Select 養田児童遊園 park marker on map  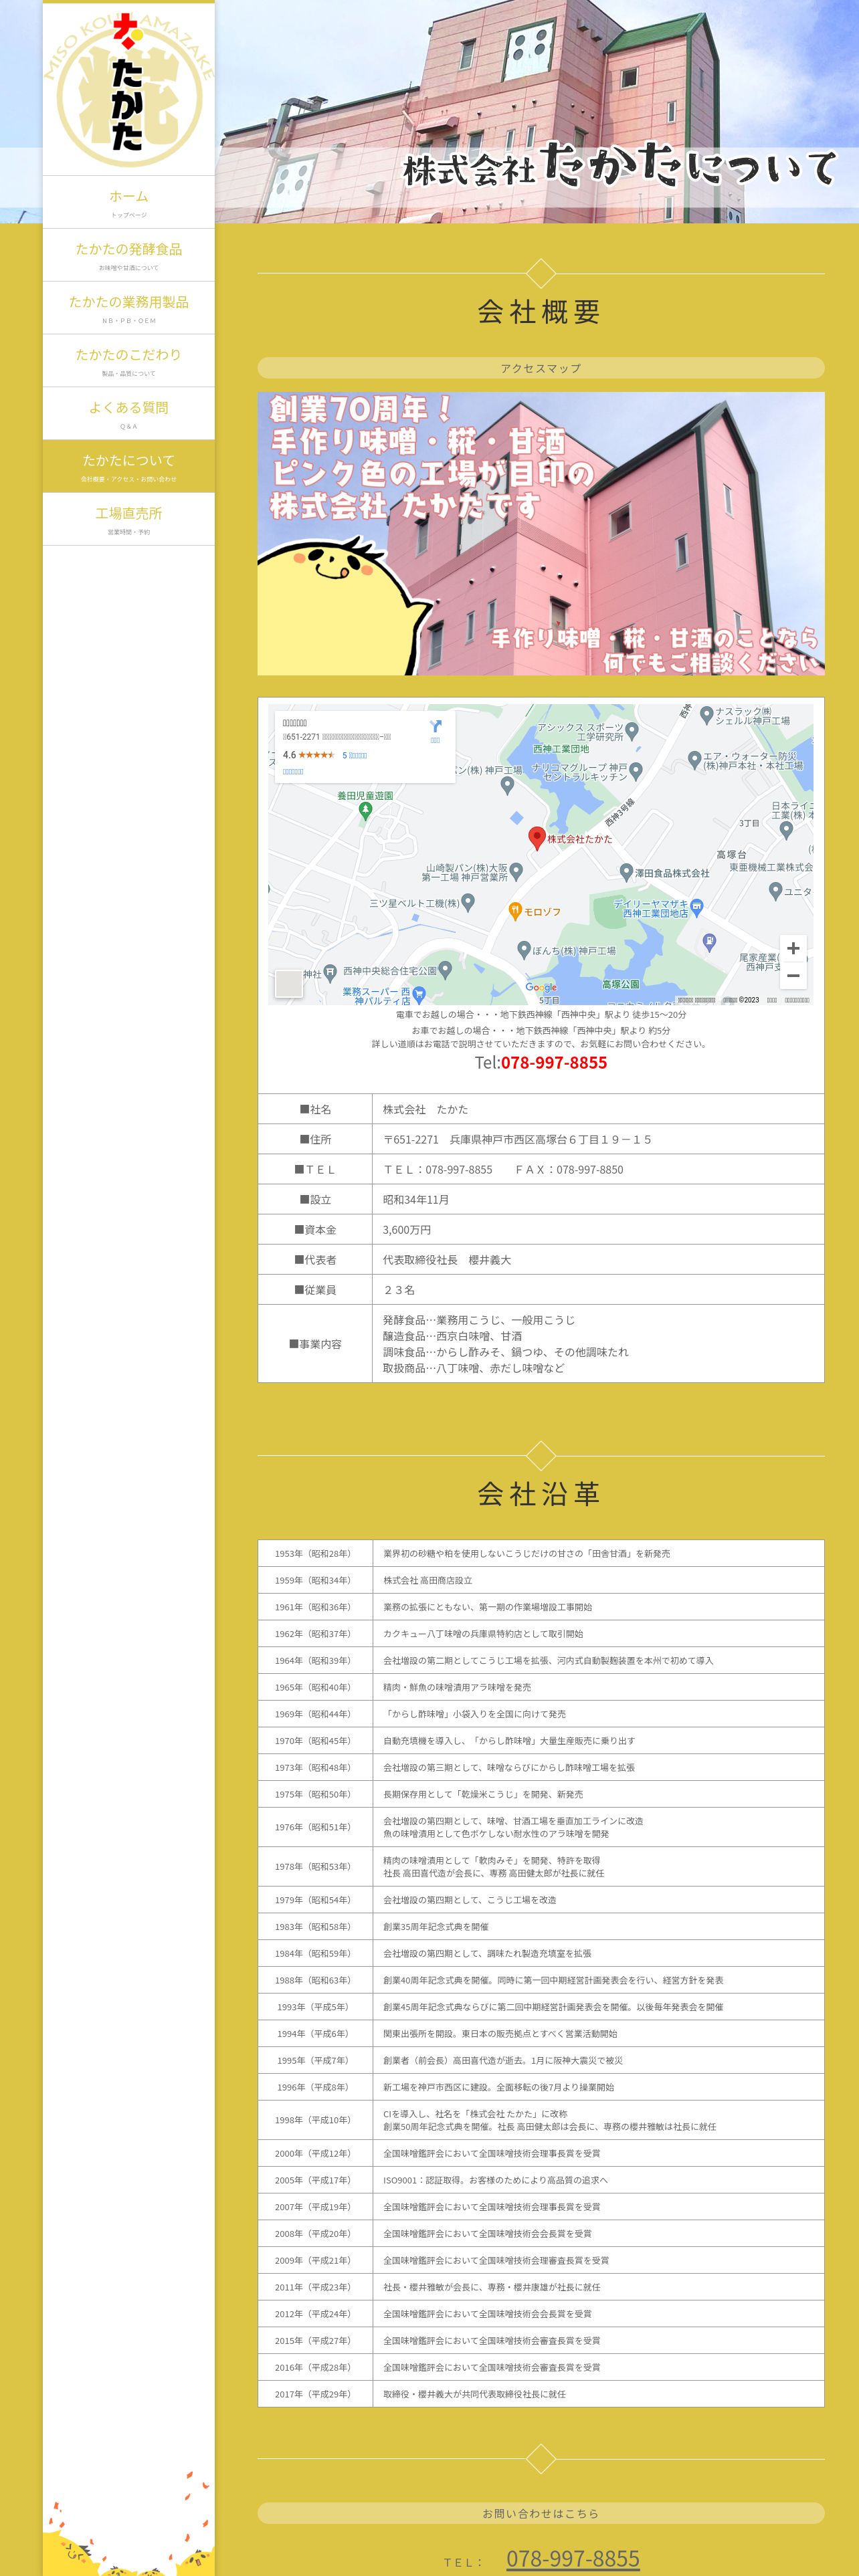(x=365, y=811)
